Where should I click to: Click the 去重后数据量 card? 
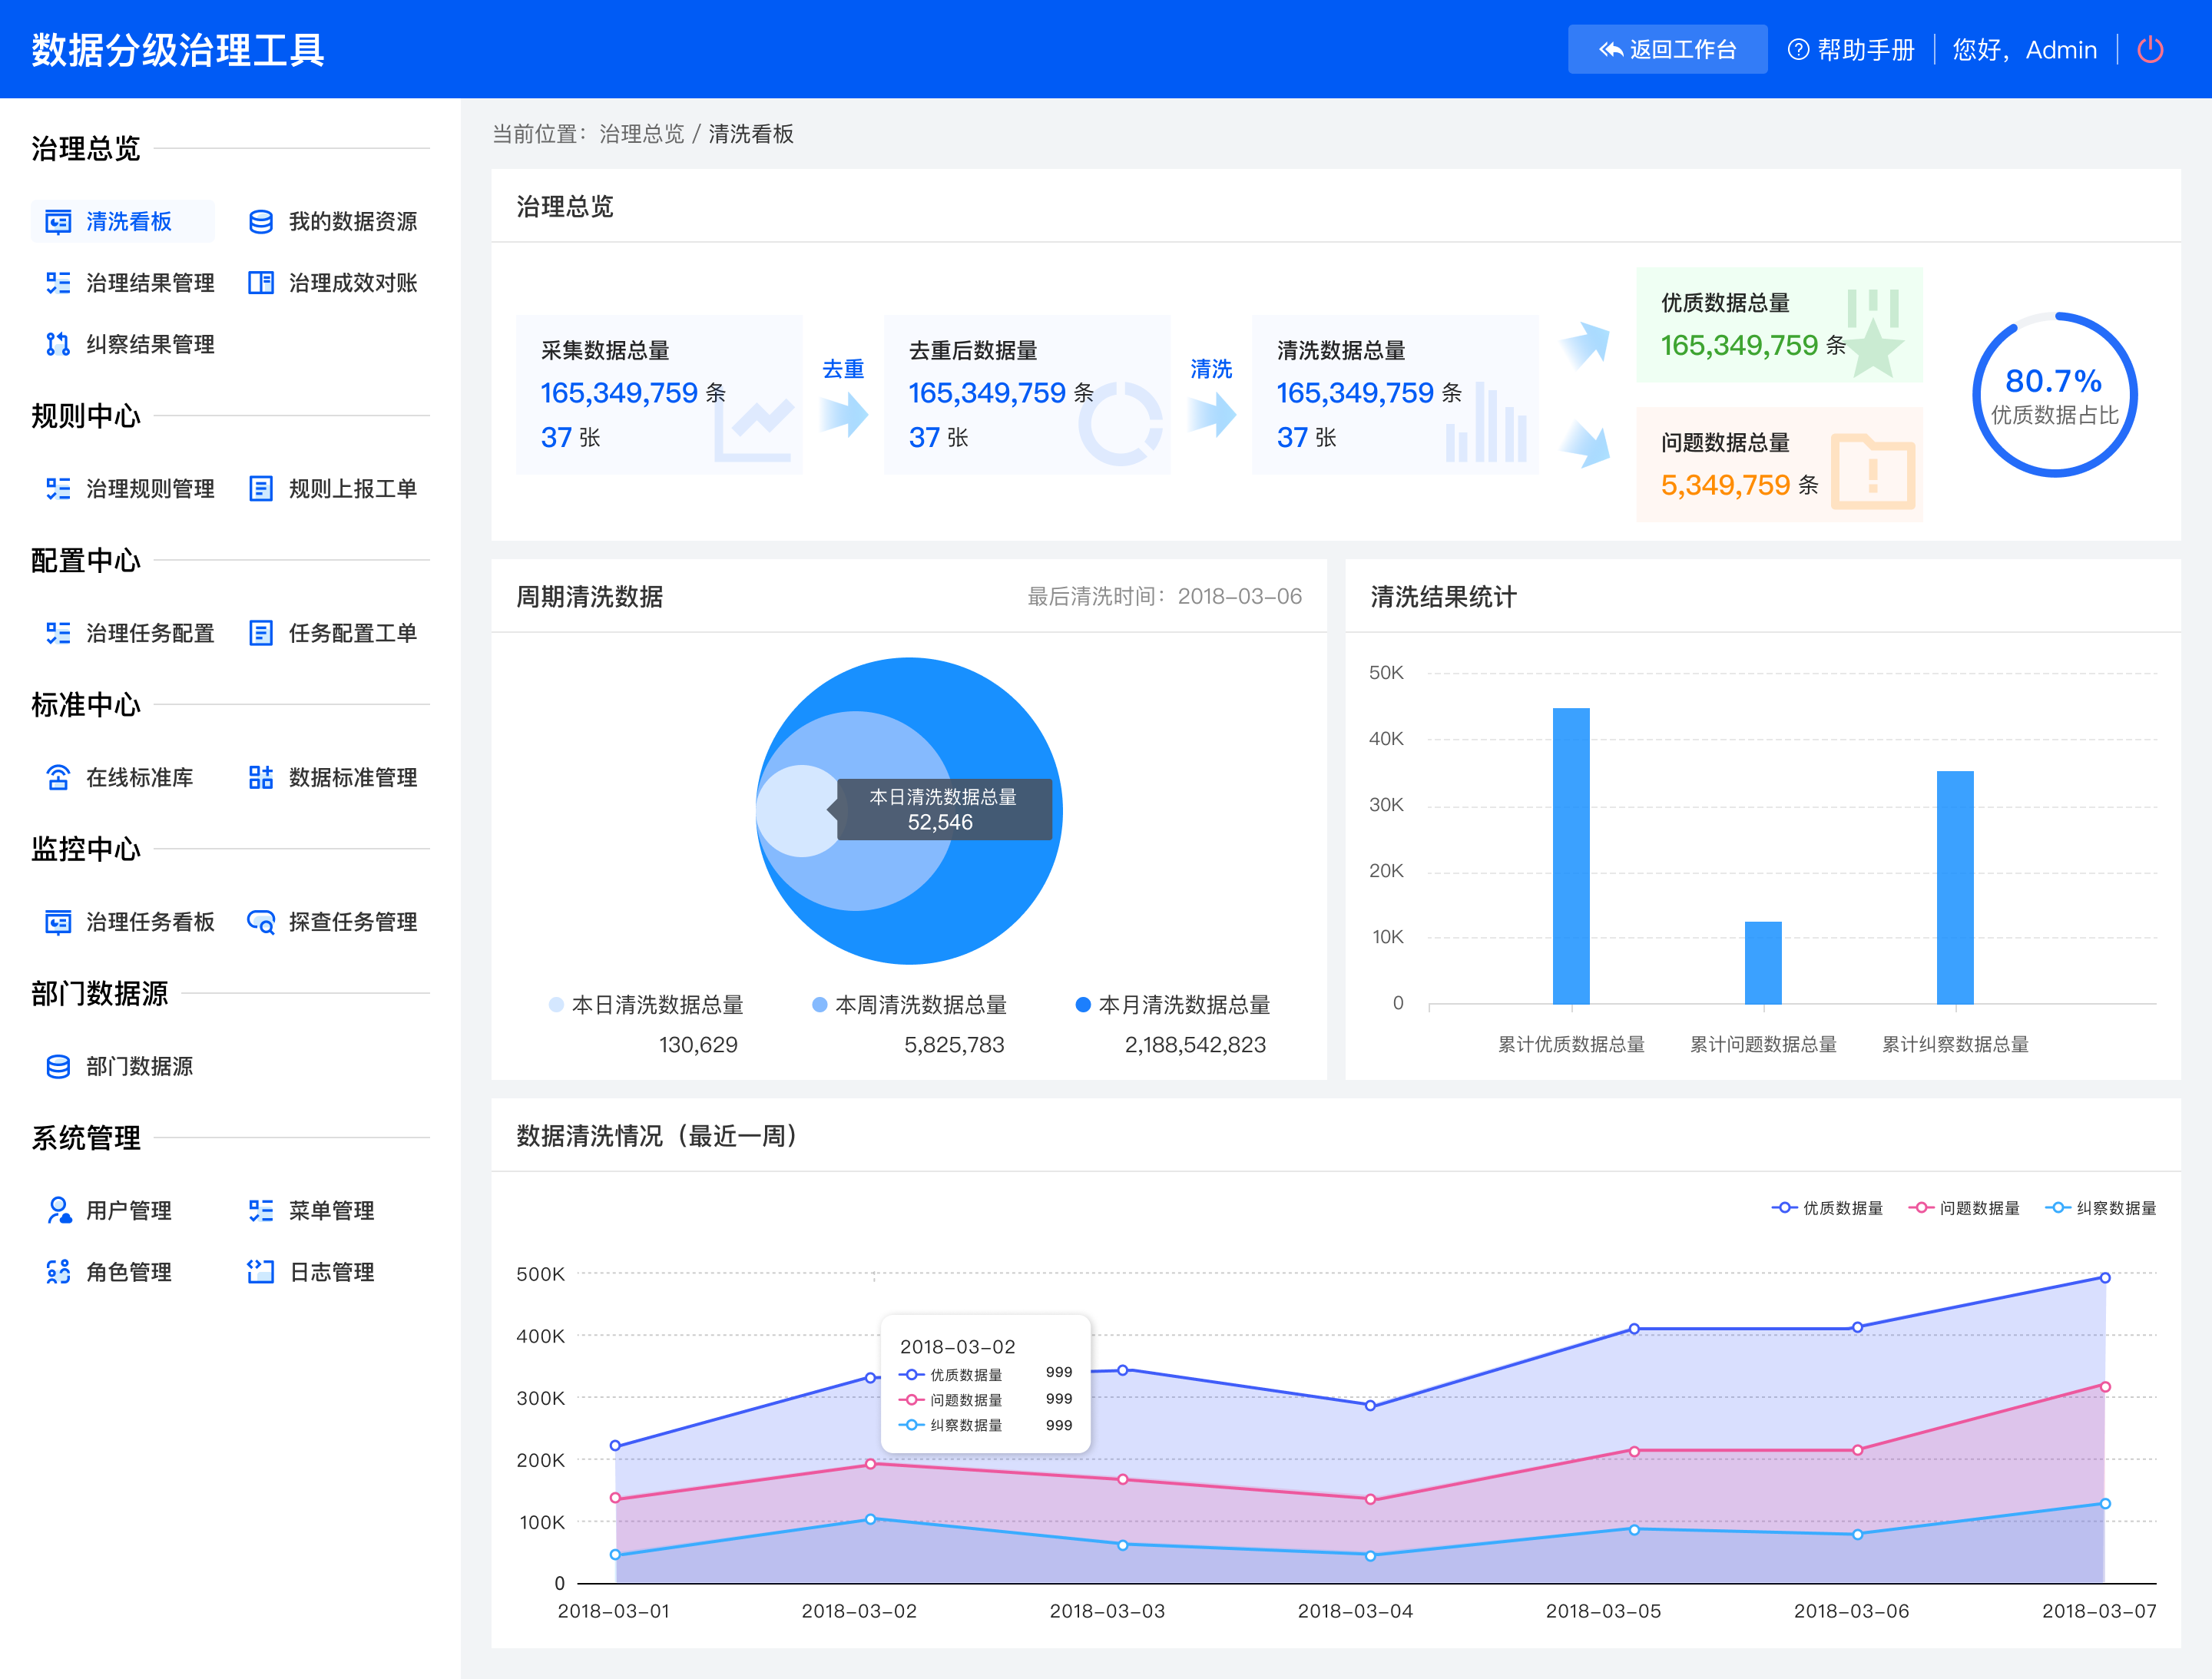coord(1027,394)
